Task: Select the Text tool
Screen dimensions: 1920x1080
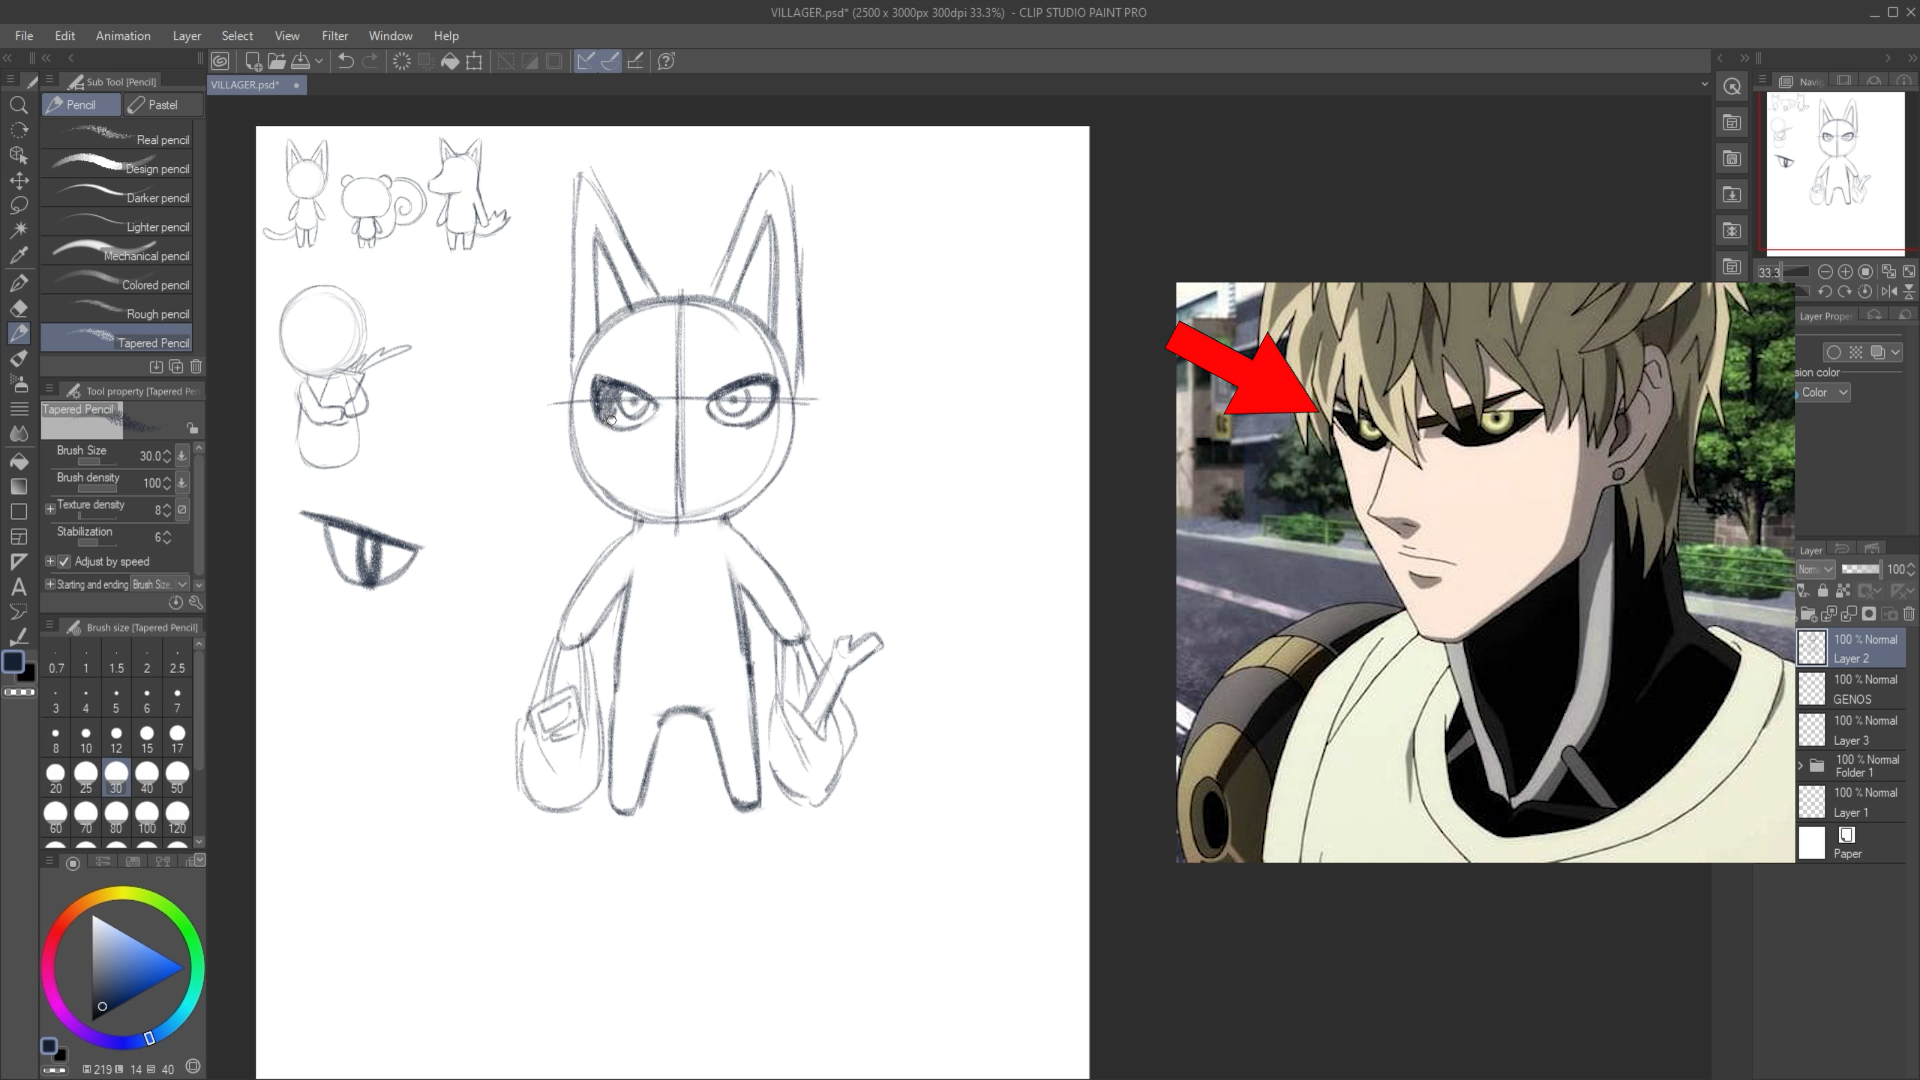Action: pyautogui.click(x=18, y=587)
